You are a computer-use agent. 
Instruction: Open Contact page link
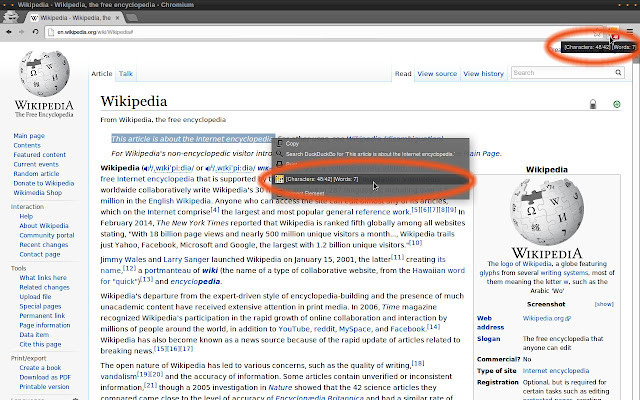pyautogui.click(x=40, y=254)
